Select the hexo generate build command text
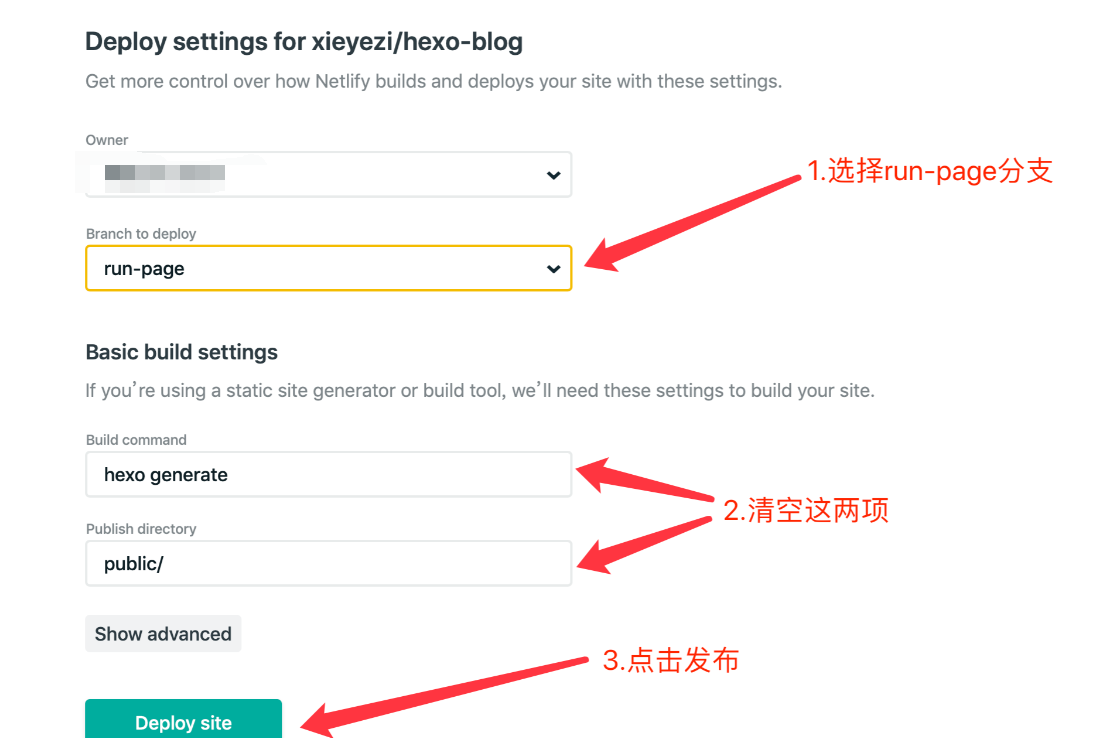The height and width of the screenshot is (738, 1109). click(x=166, y=474)
